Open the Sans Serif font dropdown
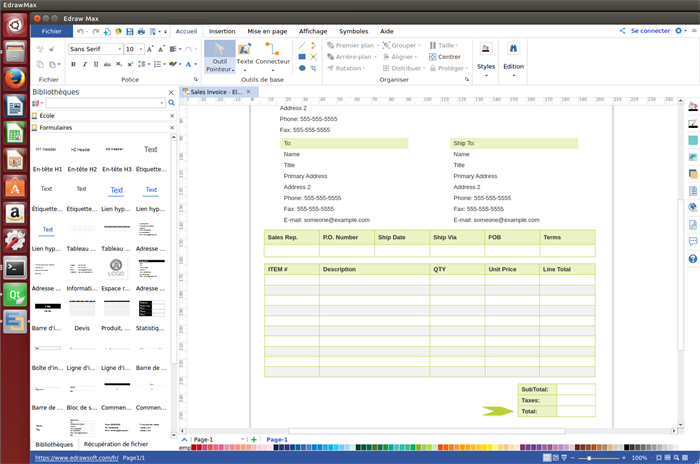 coord(95,49)
